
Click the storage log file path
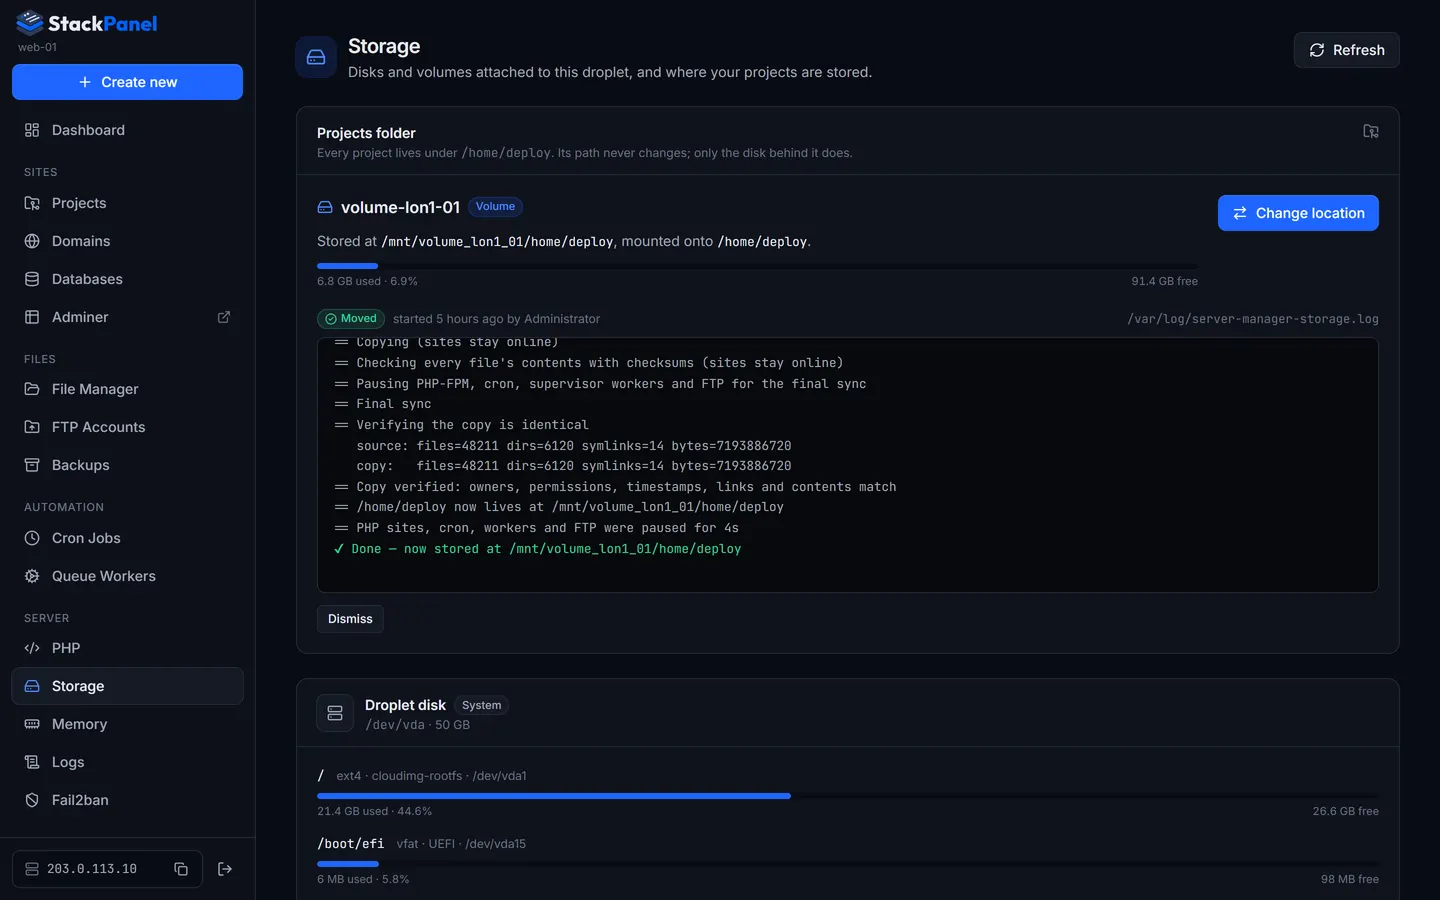[1253, 319]
